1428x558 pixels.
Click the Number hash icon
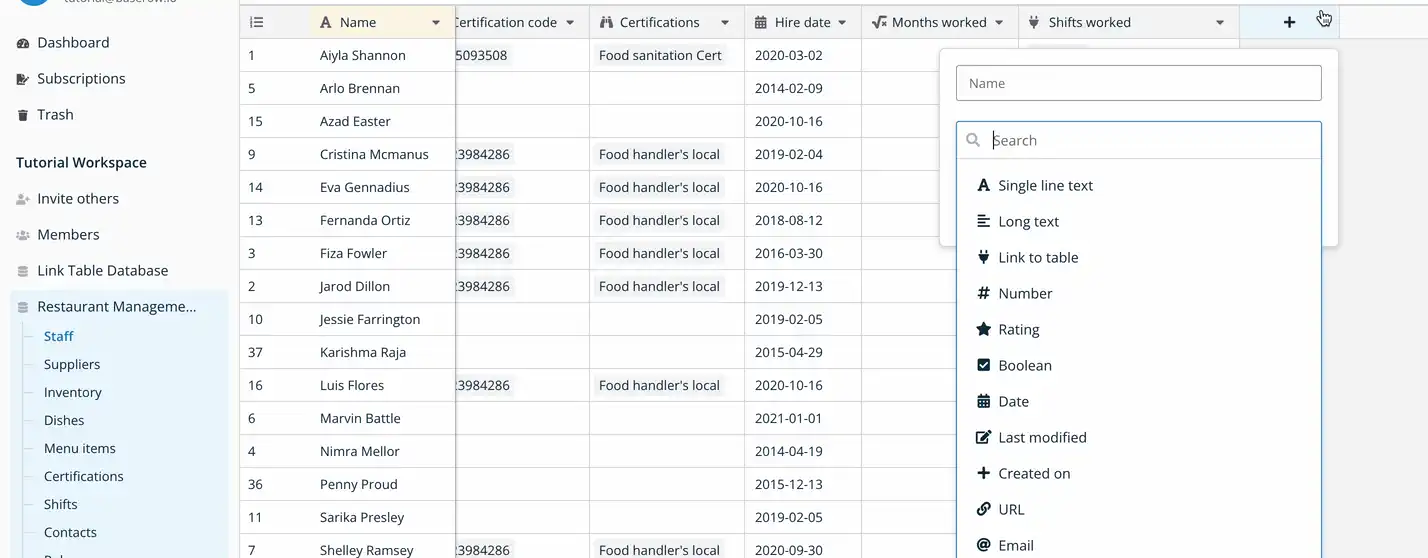coord(983,294)
